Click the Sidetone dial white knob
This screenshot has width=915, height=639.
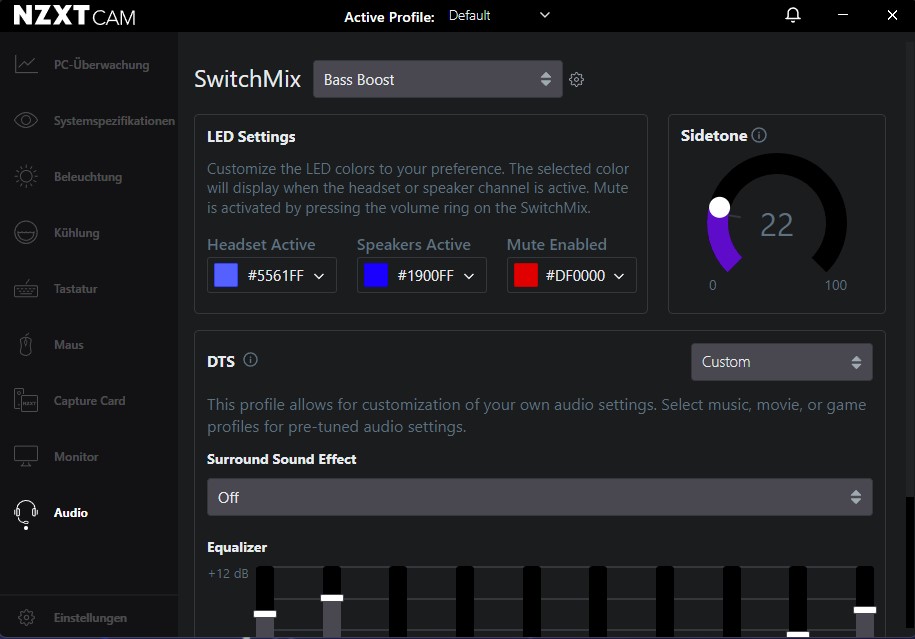point(719,207)
